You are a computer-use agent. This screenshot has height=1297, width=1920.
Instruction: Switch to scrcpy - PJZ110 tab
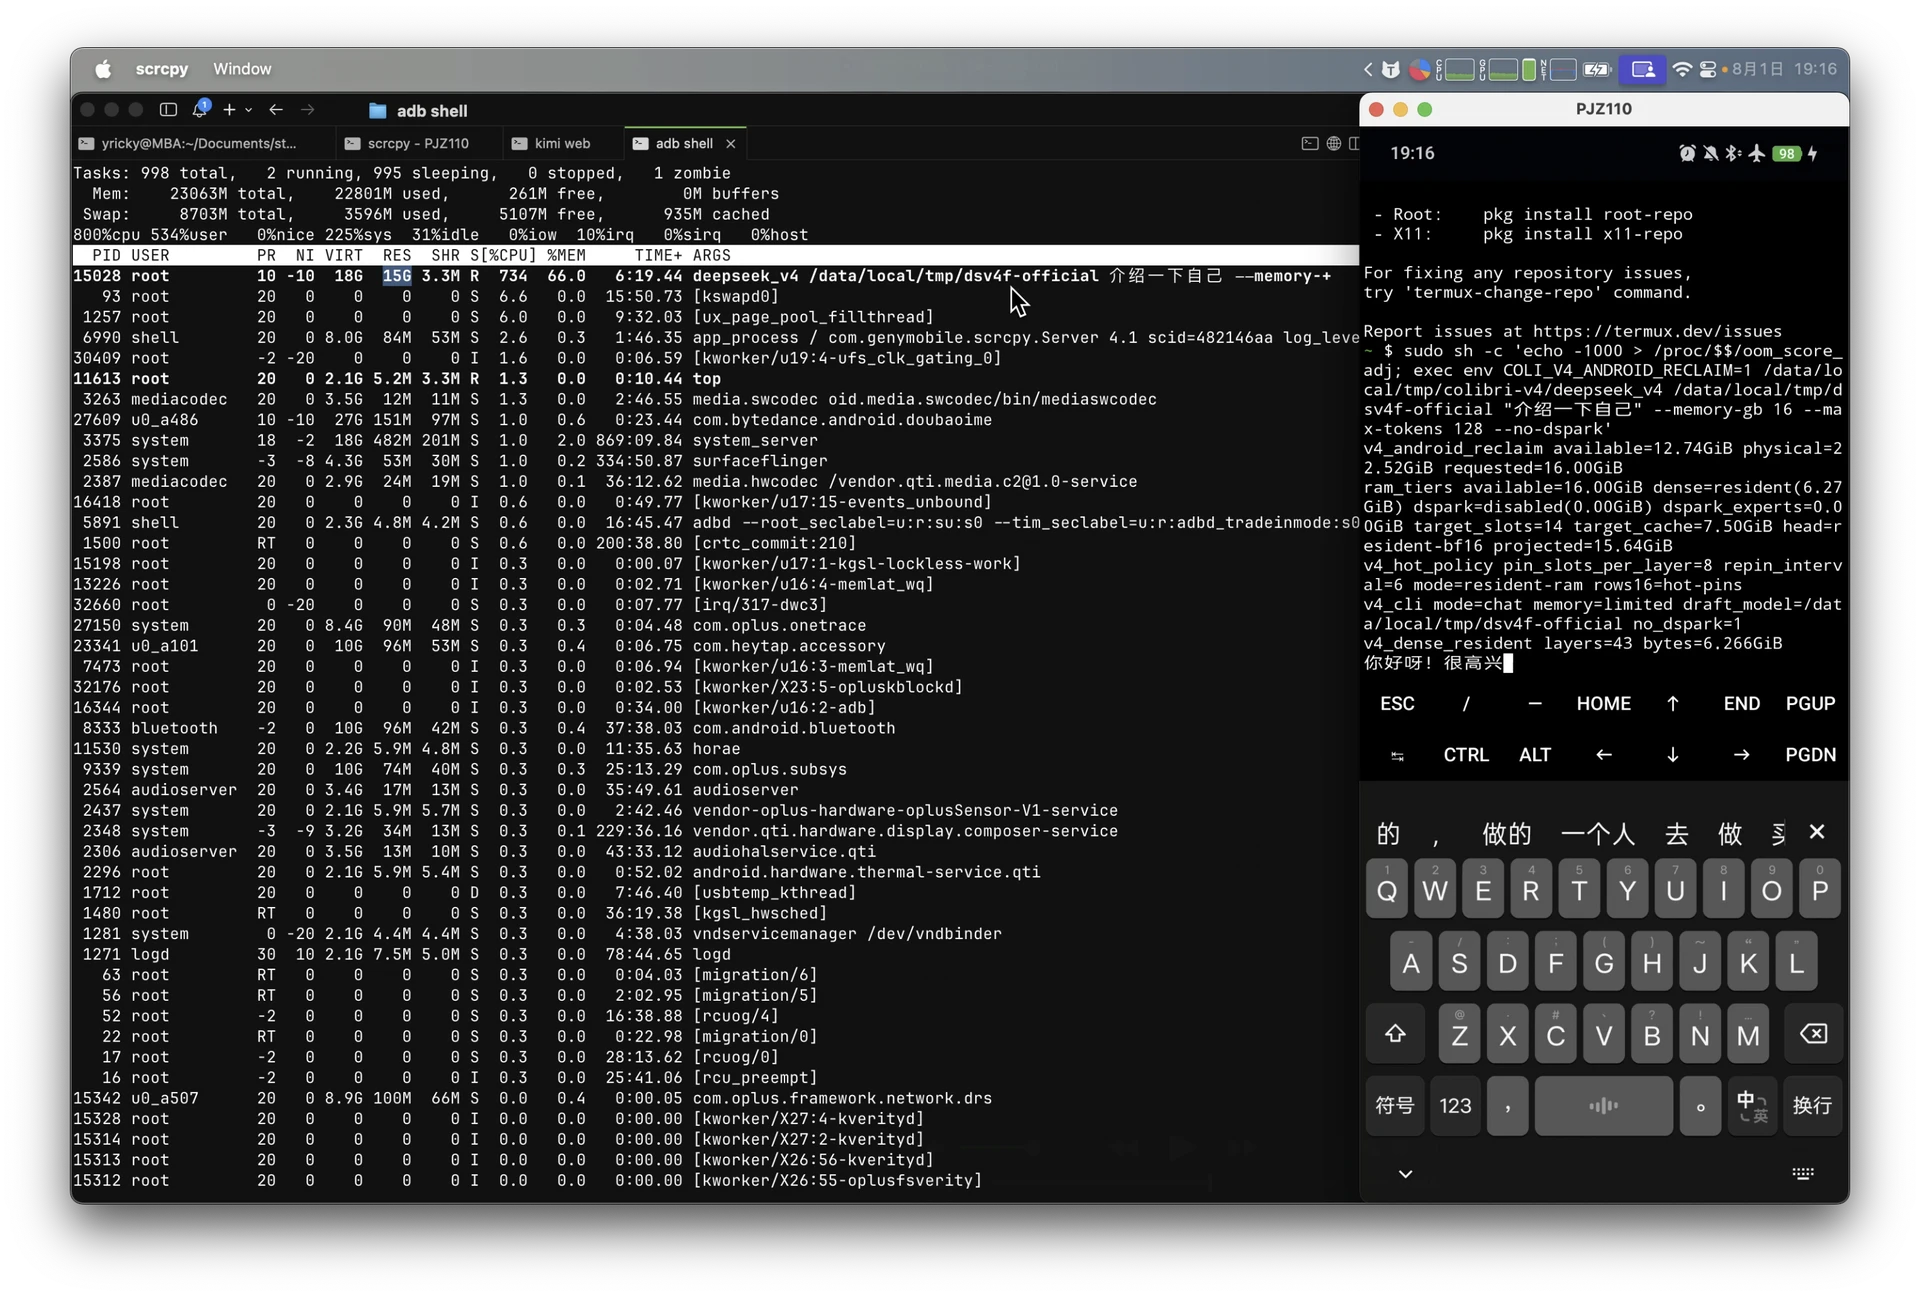point(417,143)
